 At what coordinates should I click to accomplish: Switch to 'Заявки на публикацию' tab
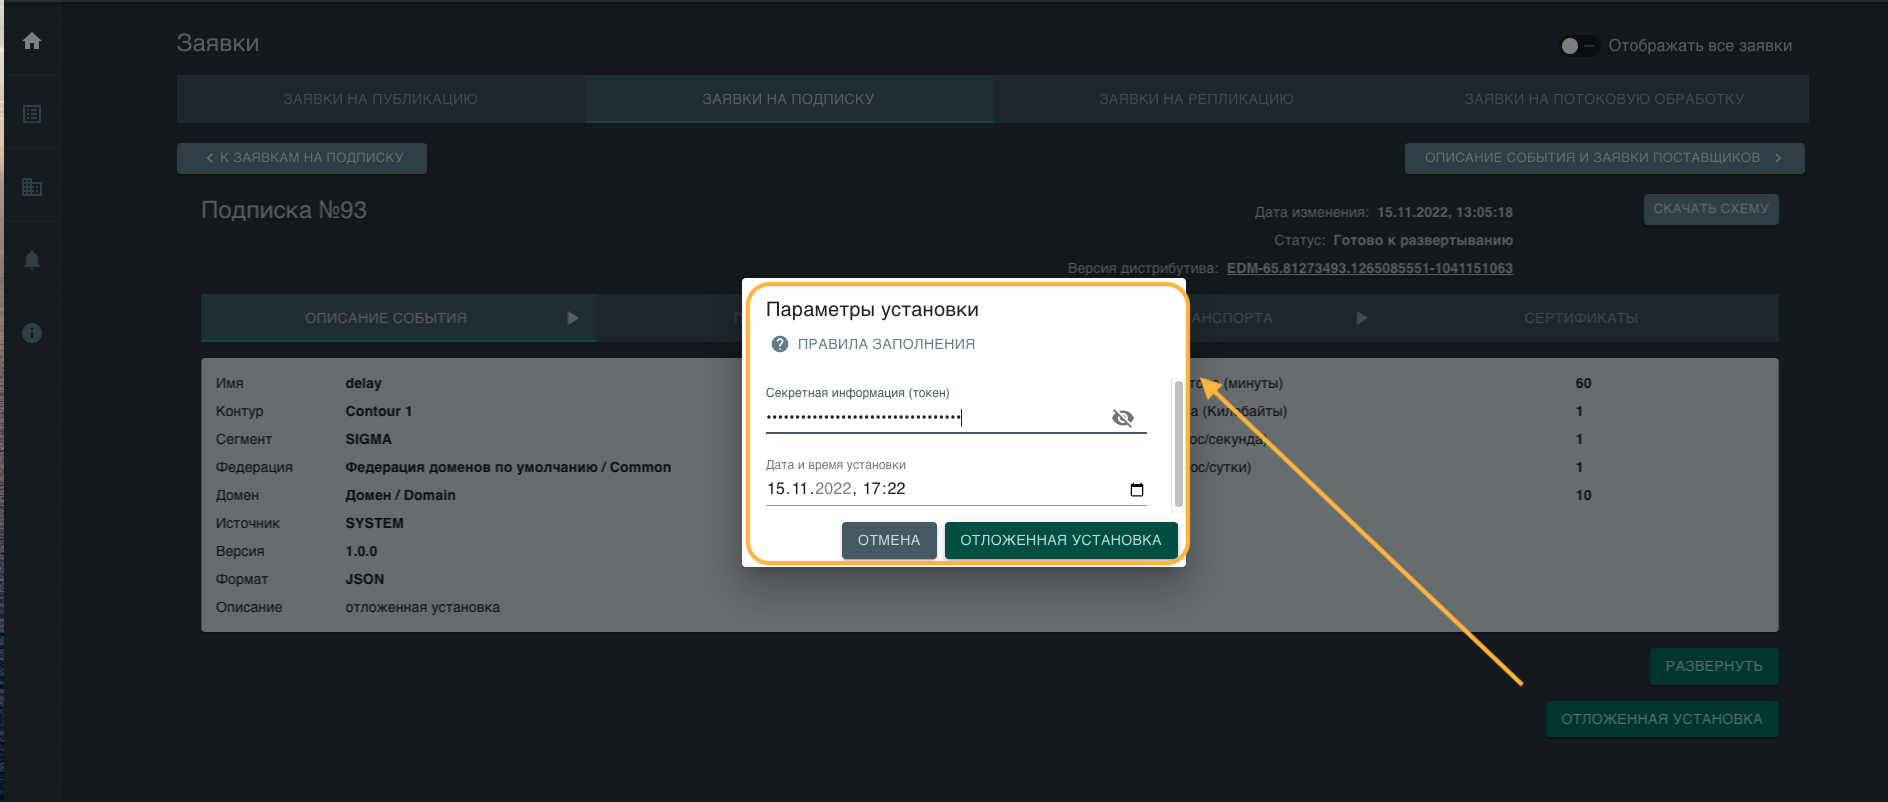pyautogui.click(x=380, y=99)
